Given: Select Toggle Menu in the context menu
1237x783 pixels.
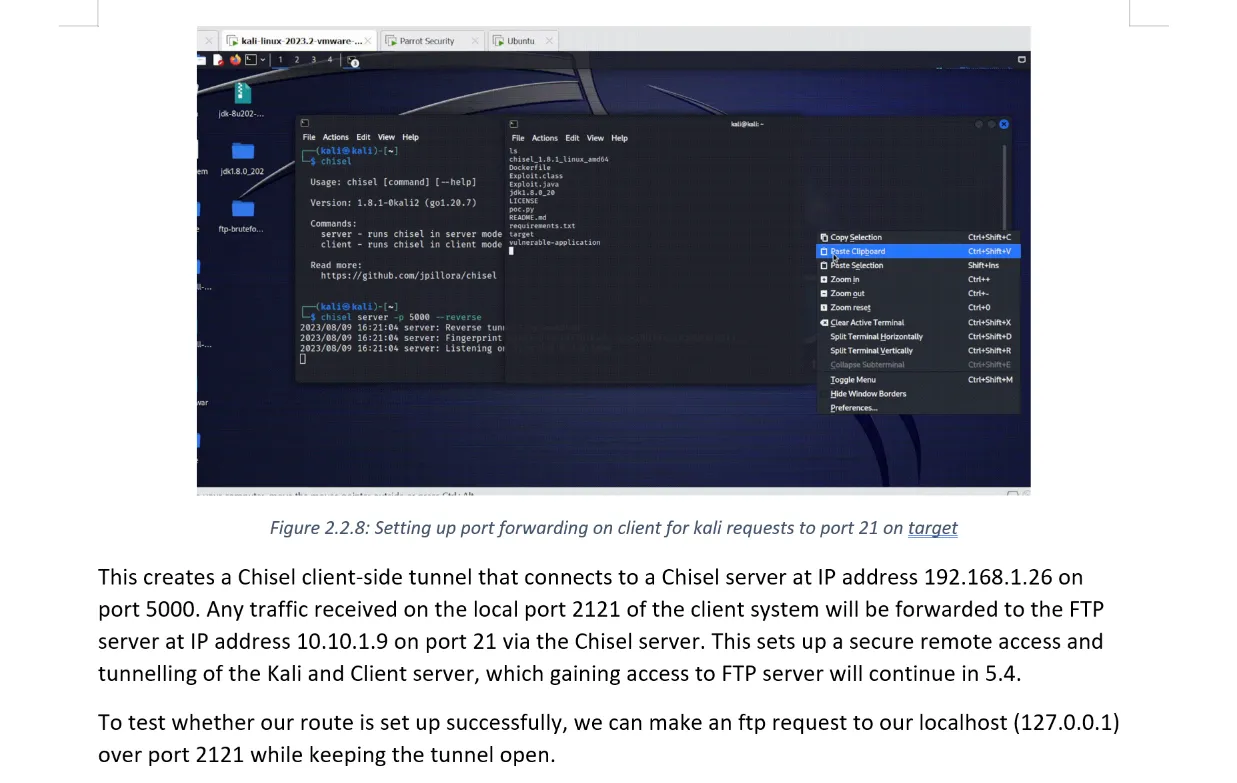Looking at the screenshot, I should click(x=917, y=379).
